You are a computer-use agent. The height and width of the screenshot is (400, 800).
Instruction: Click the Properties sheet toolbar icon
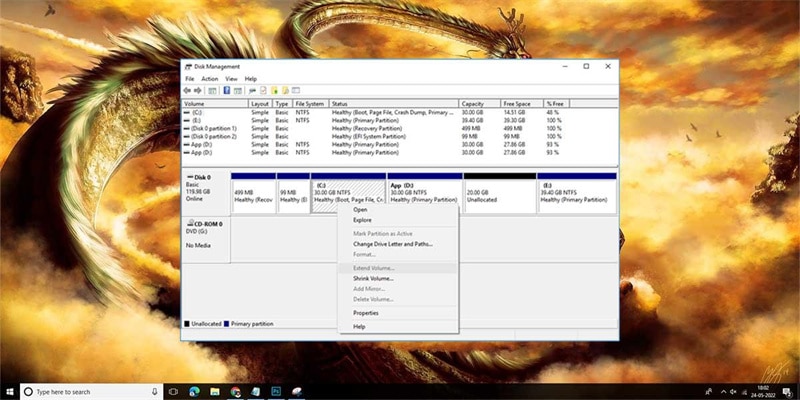(x=263, y=90)
